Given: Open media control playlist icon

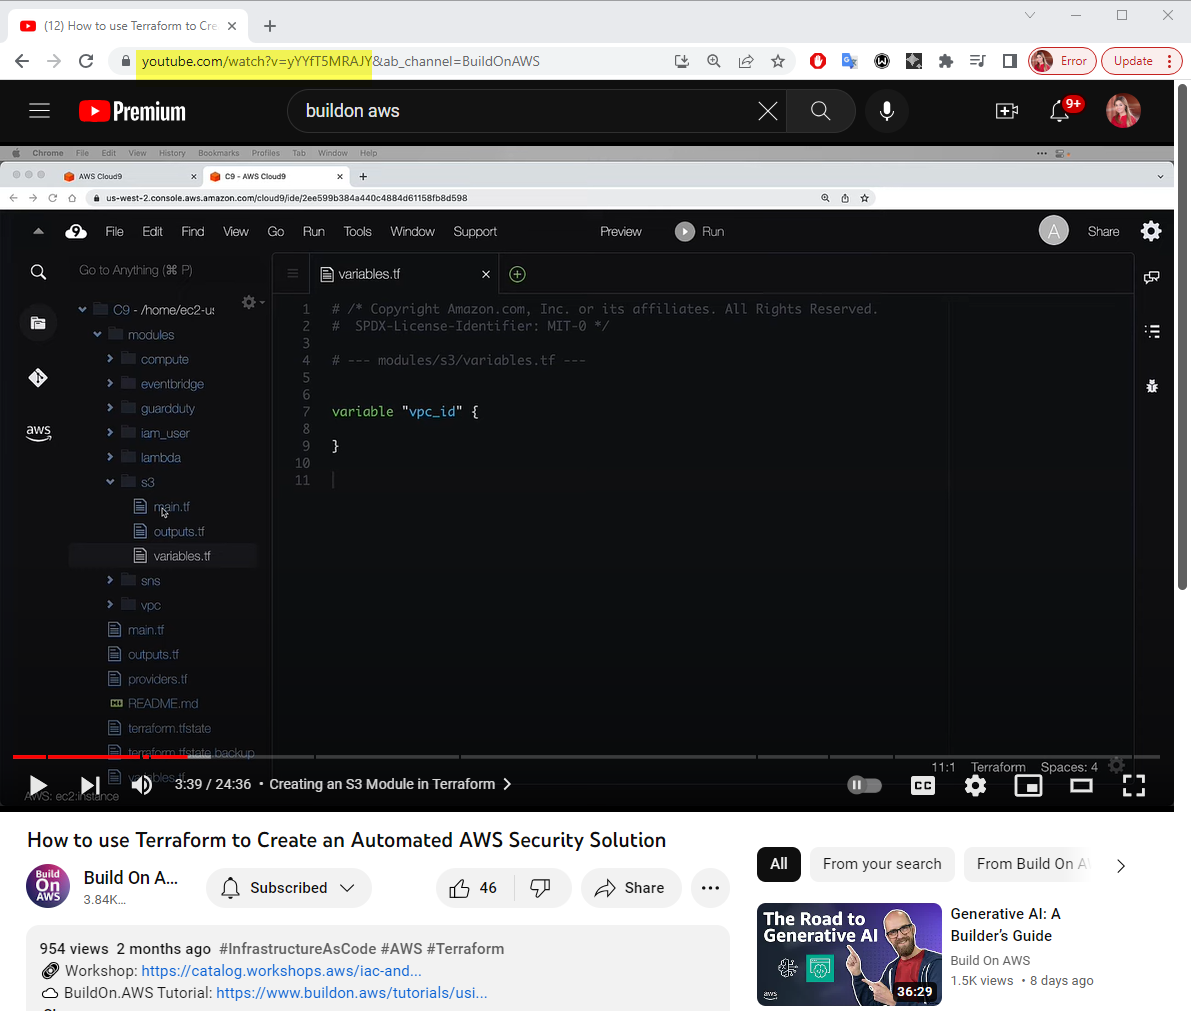Looking at the screenshot, I should pos(978,62).
